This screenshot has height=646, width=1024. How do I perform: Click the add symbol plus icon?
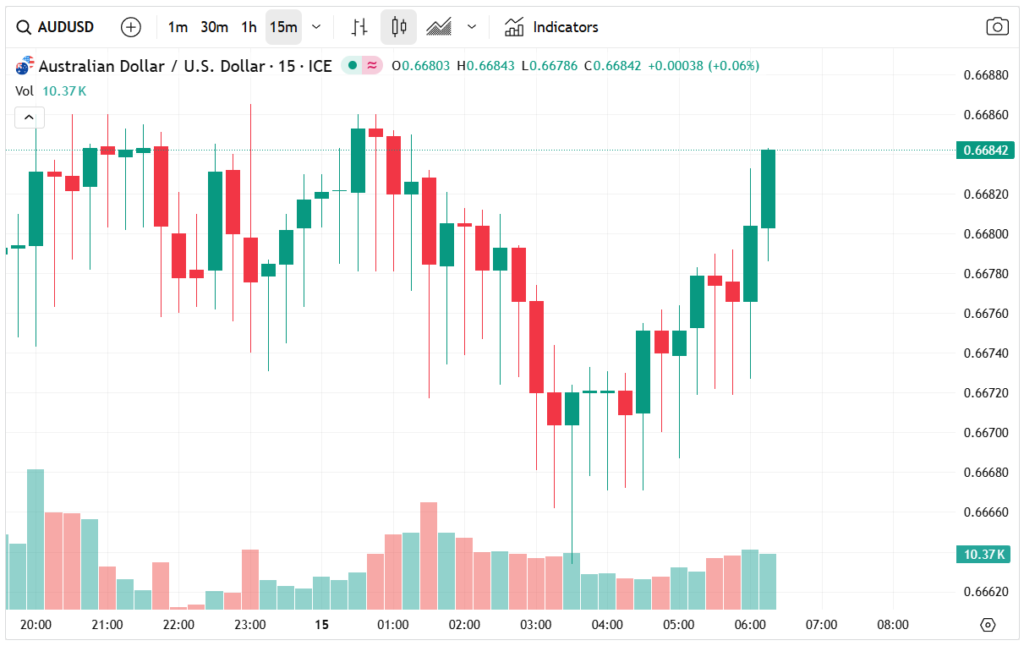[x=131, y=27]
